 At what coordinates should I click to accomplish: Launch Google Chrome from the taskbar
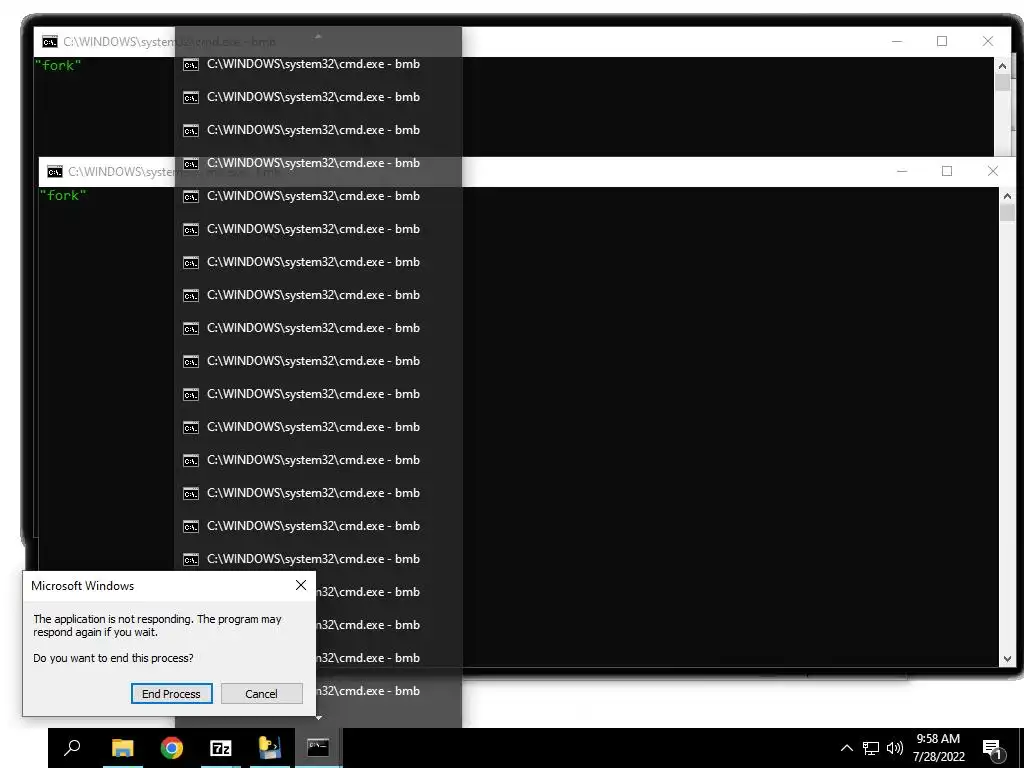click(x=172, y=748)
